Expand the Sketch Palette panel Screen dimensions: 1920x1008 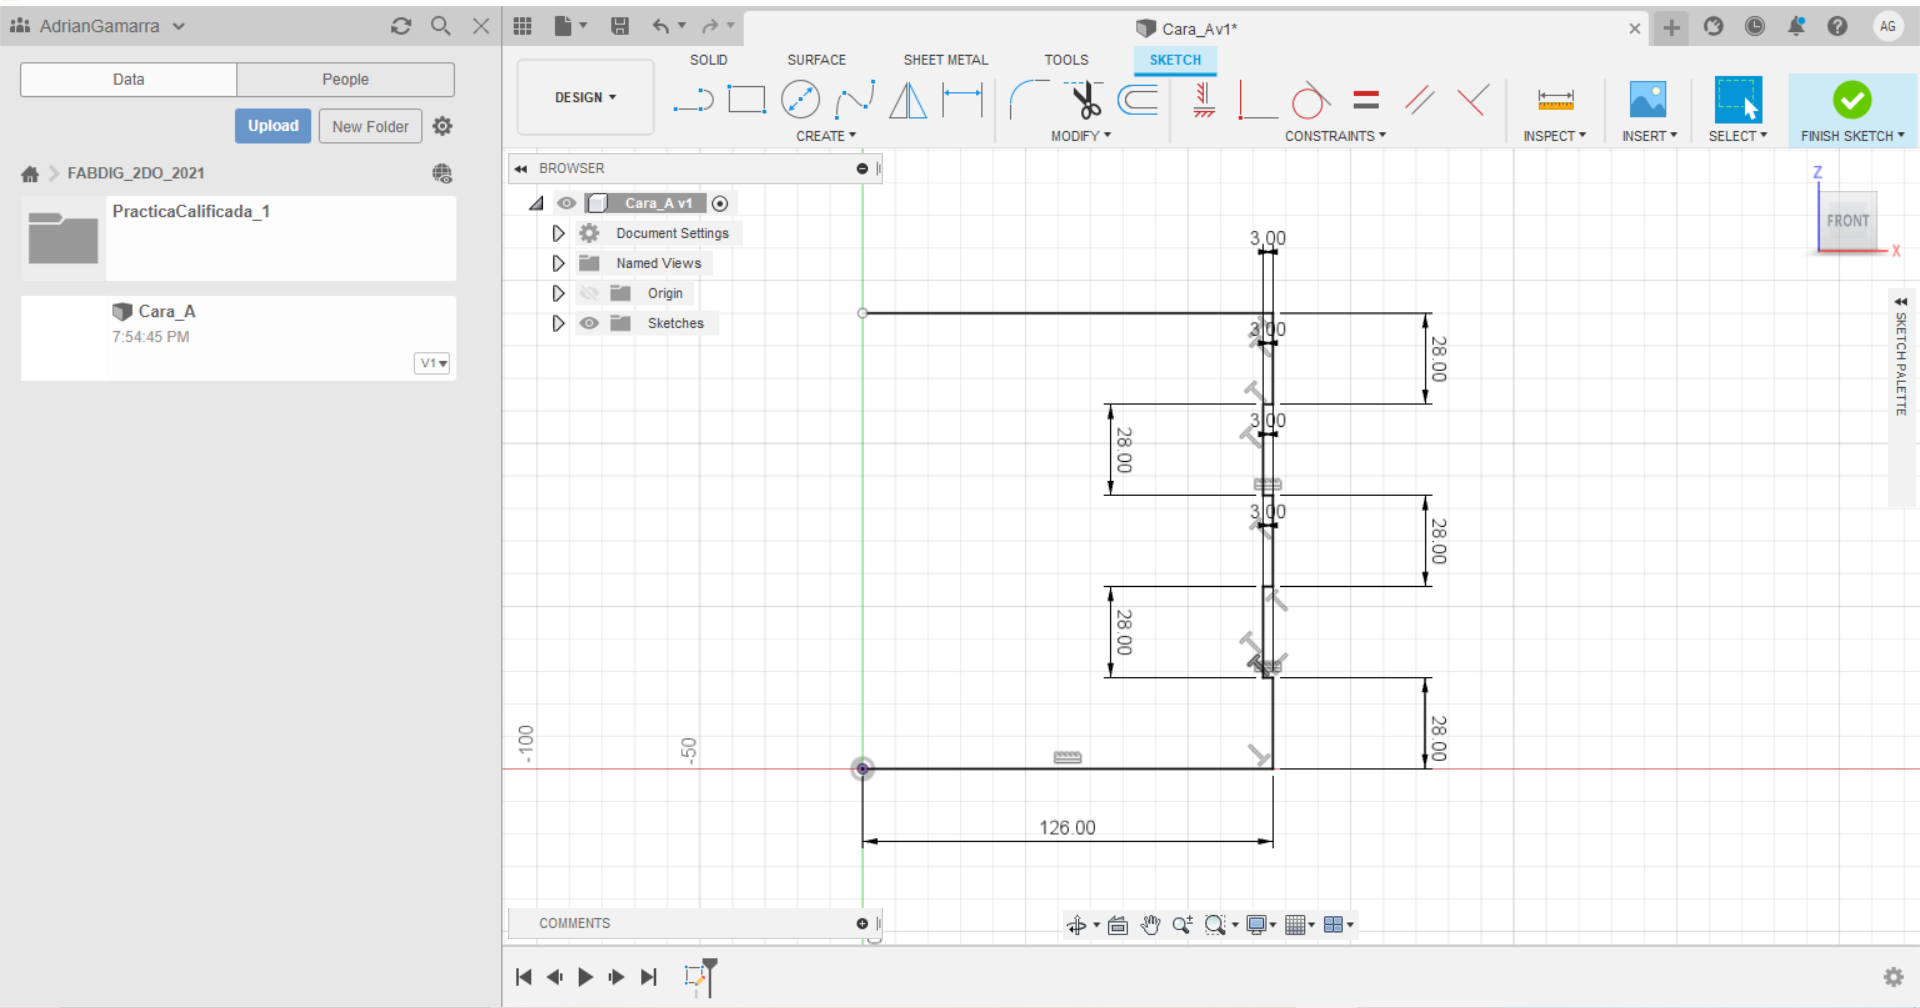1900,301
